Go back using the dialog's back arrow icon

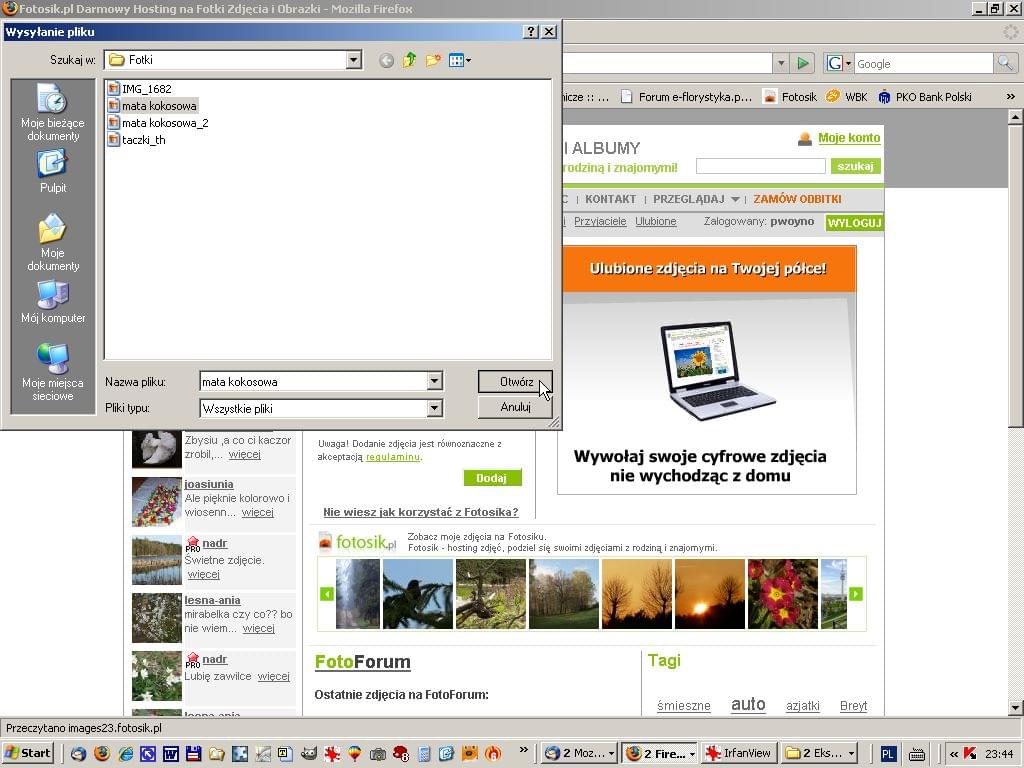pos(386,61)
